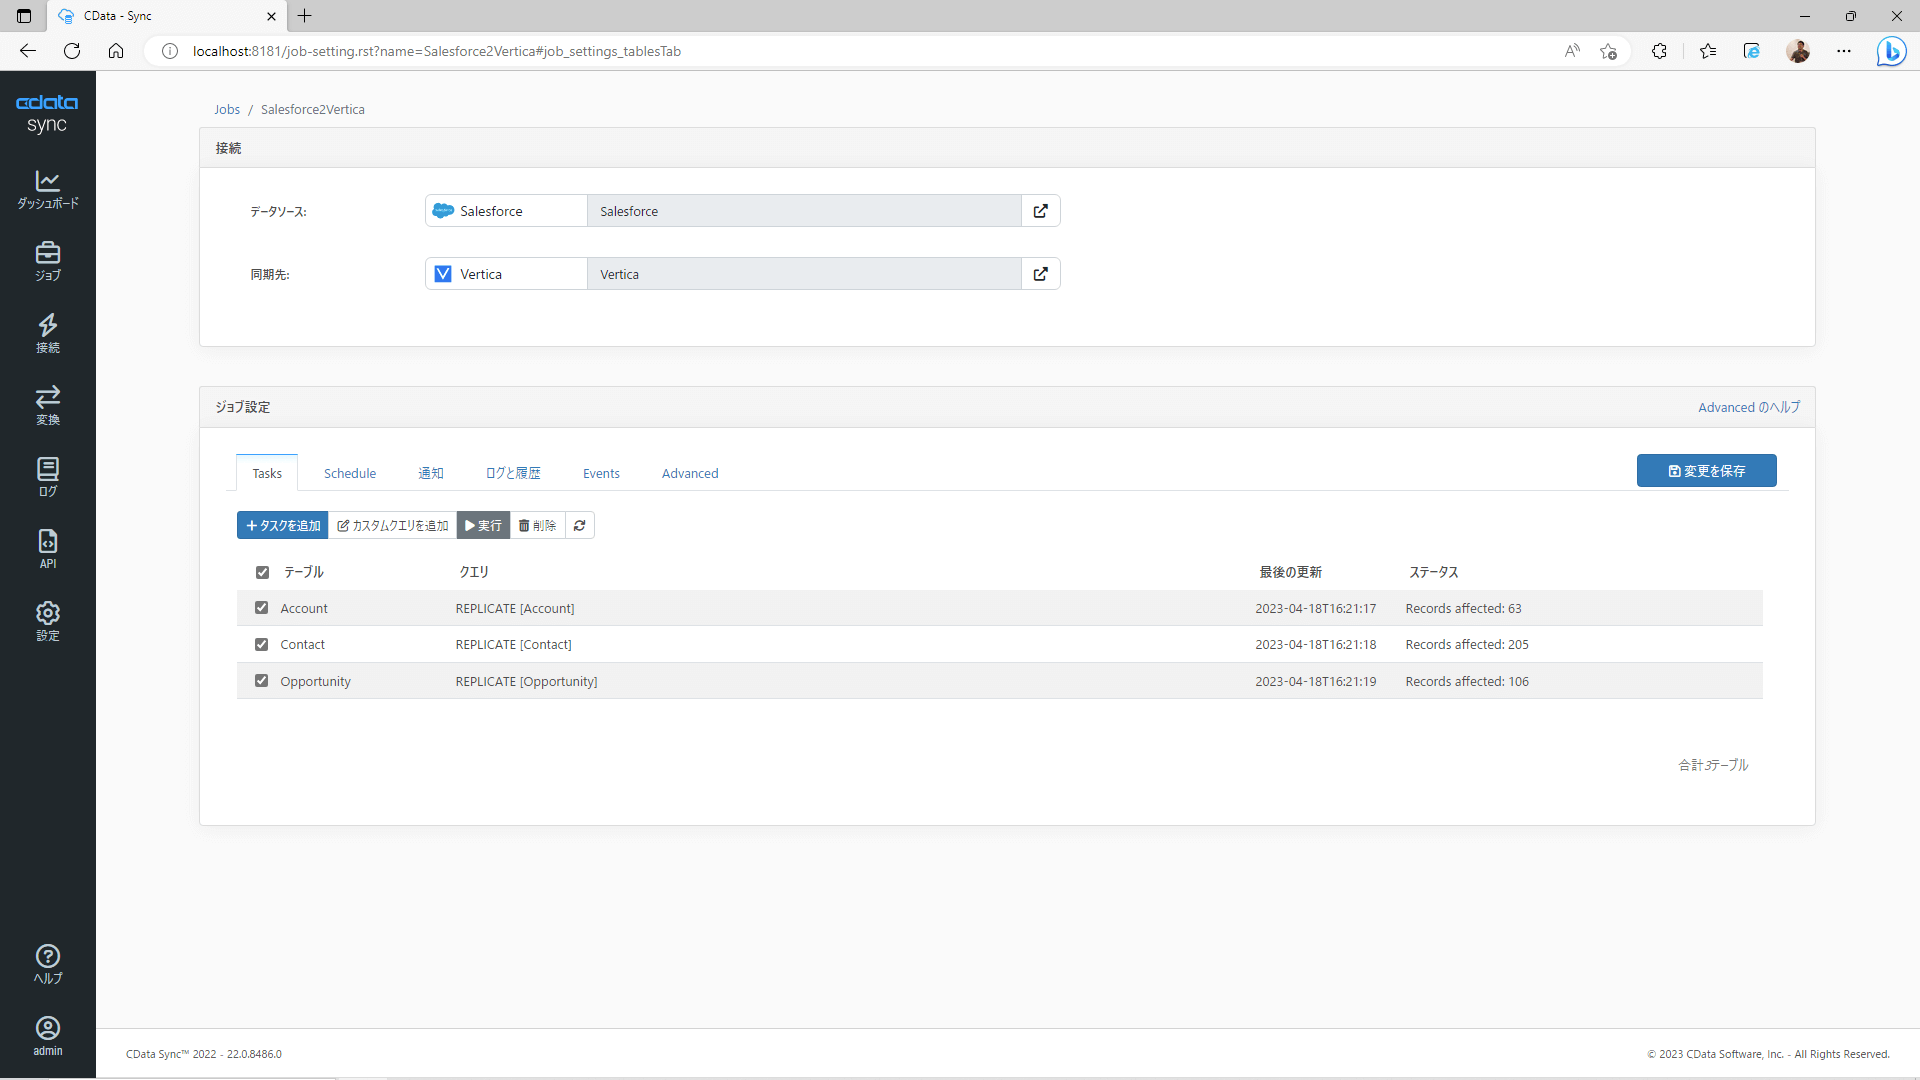
Task: Click the blue save changes button
Action: 1706,471
